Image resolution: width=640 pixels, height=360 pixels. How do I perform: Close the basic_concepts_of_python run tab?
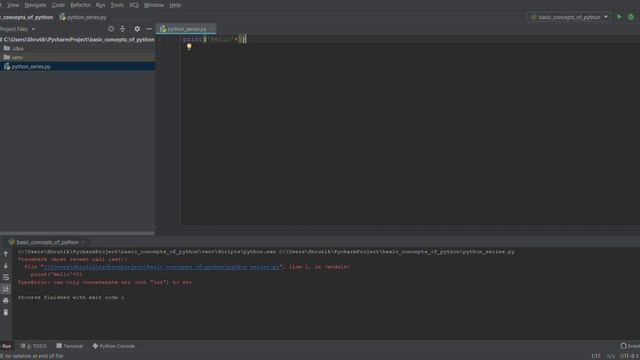(x=82, y=242)
